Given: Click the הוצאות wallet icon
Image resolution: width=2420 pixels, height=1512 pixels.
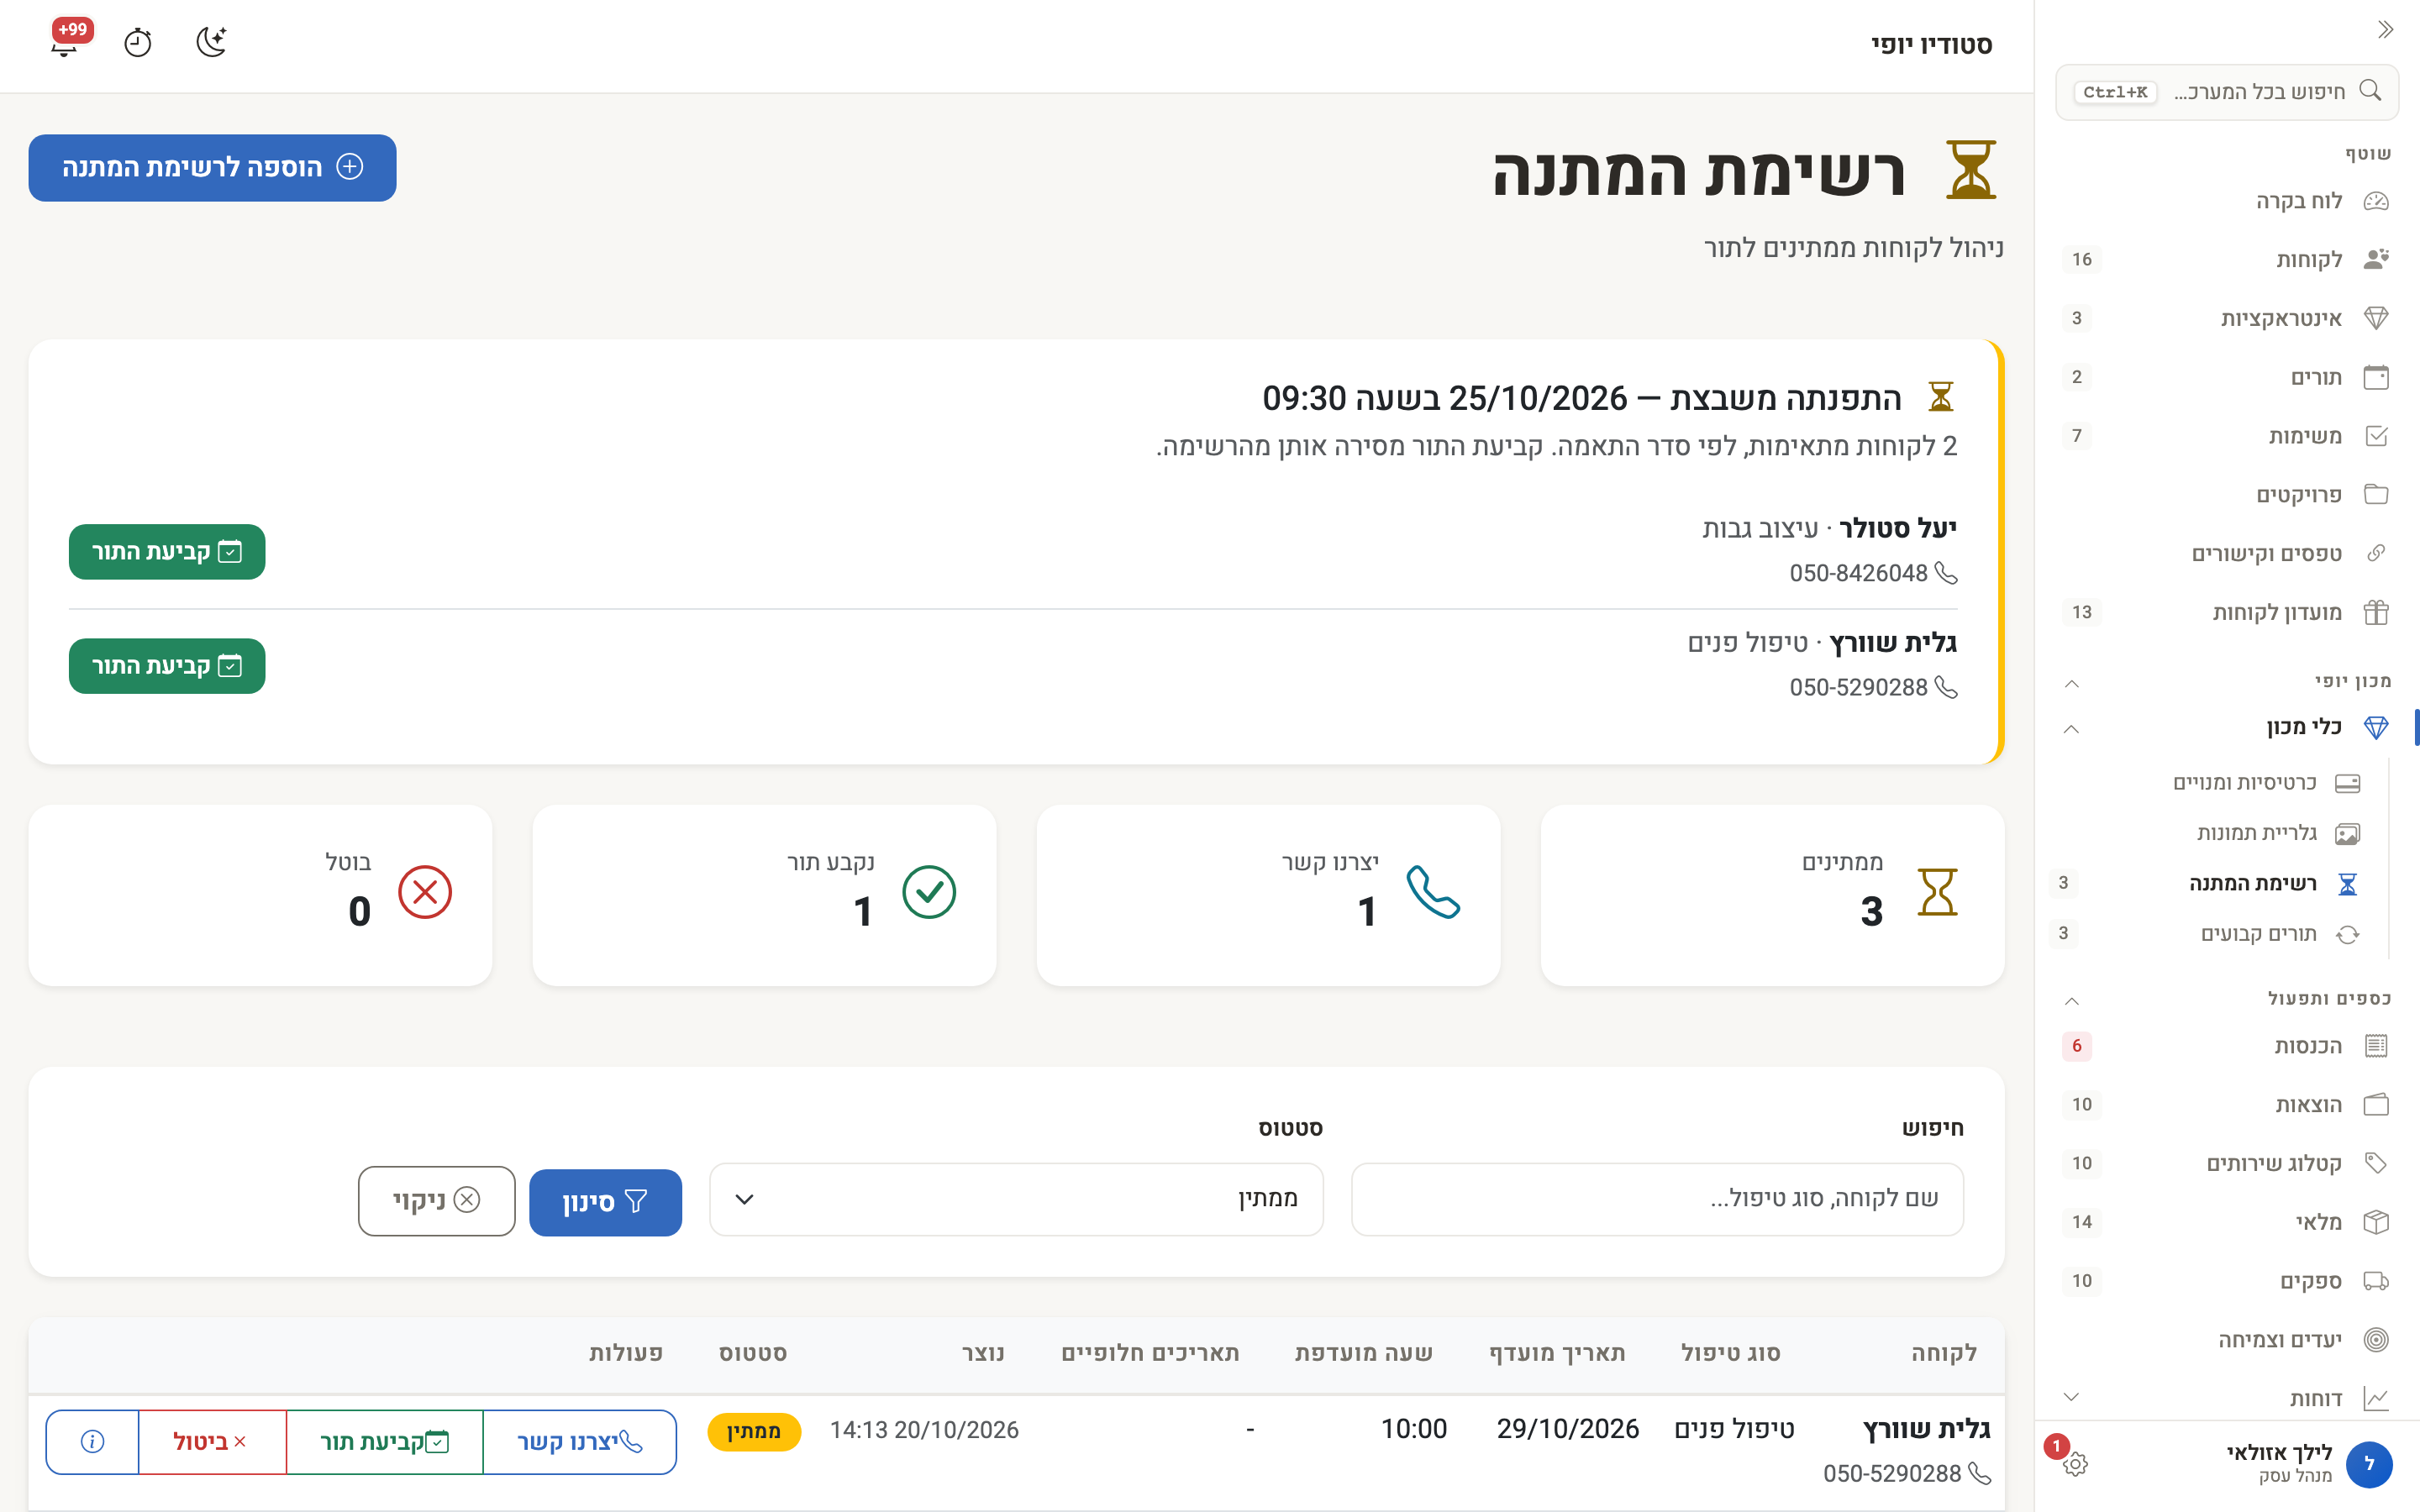Looking at the screenshot, I should 2376,1105.
